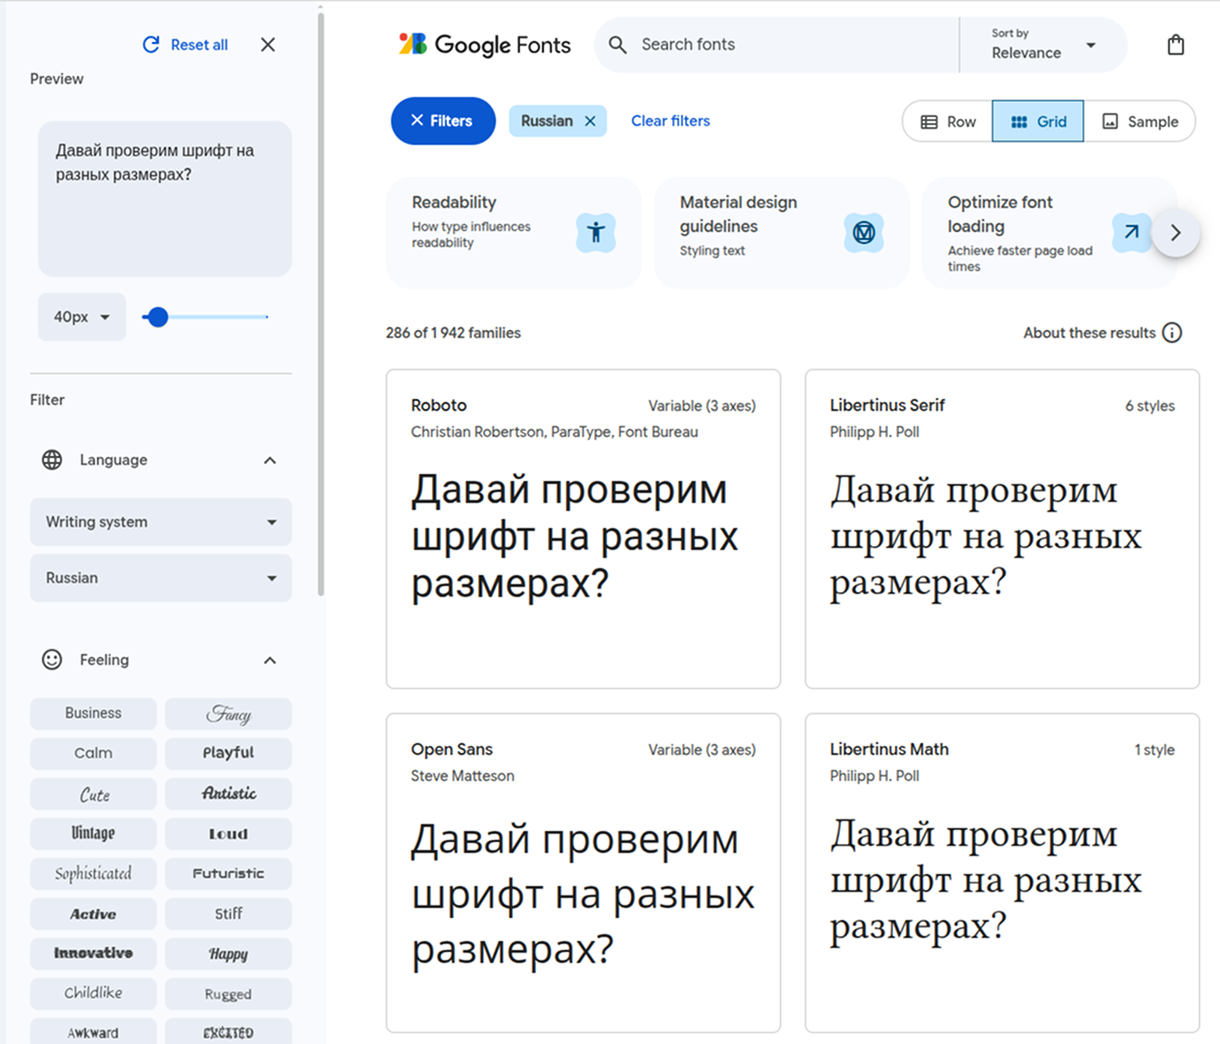This screenshot has height=1044, width=1220.
Task: Click the info icon beside About these results
Action: (1172, 333)
